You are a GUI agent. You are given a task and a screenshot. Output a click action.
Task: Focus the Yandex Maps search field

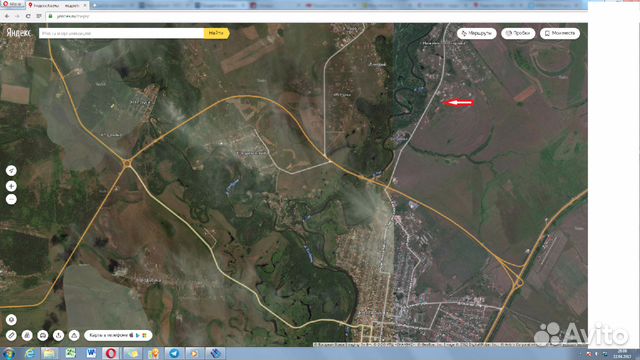point(121,33)
